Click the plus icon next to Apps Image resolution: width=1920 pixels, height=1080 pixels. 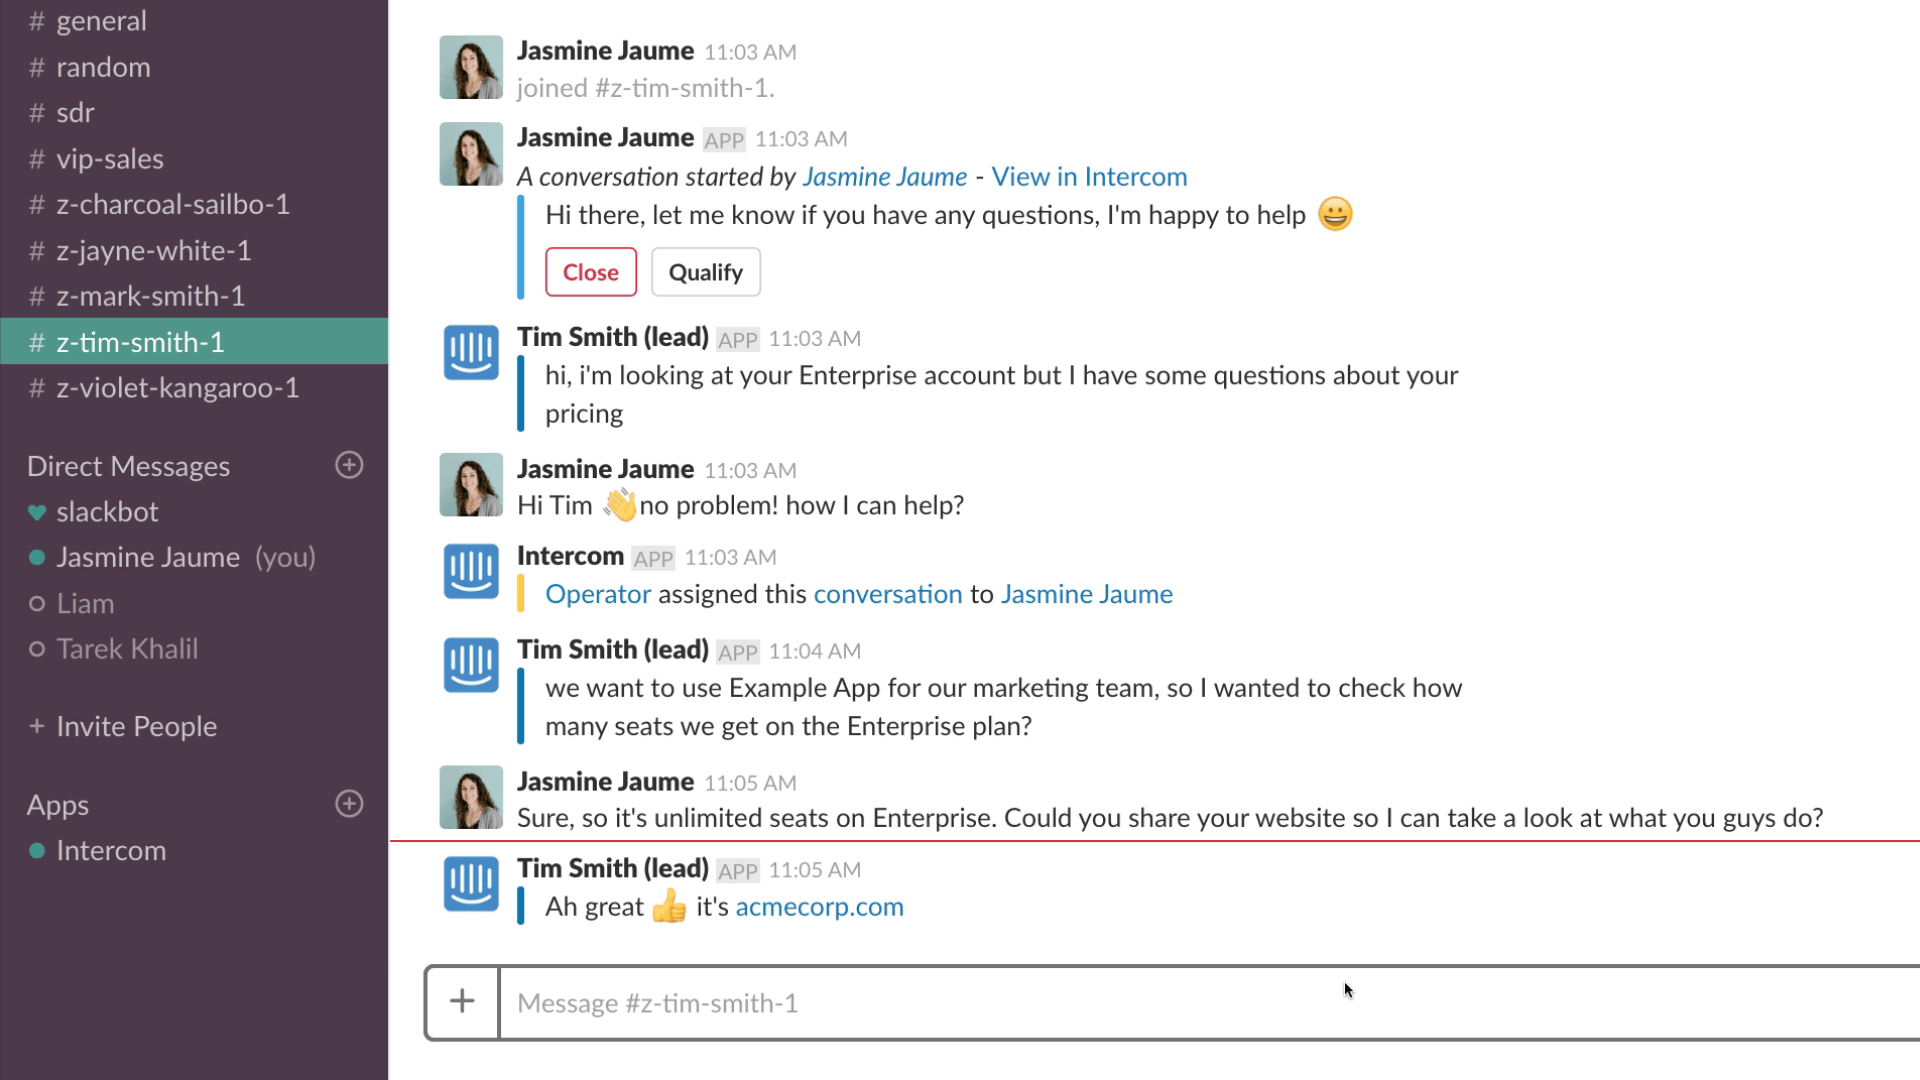[x=349, y=804]
